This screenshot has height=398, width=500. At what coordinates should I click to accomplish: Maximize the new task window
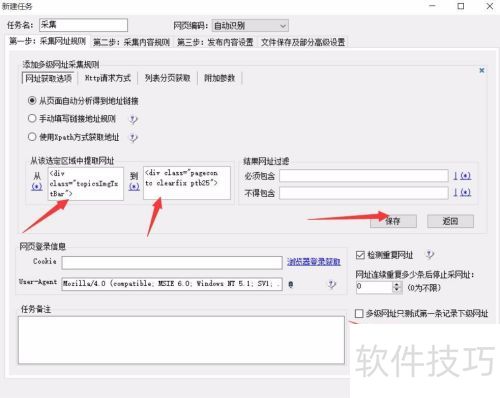(461, 6)
